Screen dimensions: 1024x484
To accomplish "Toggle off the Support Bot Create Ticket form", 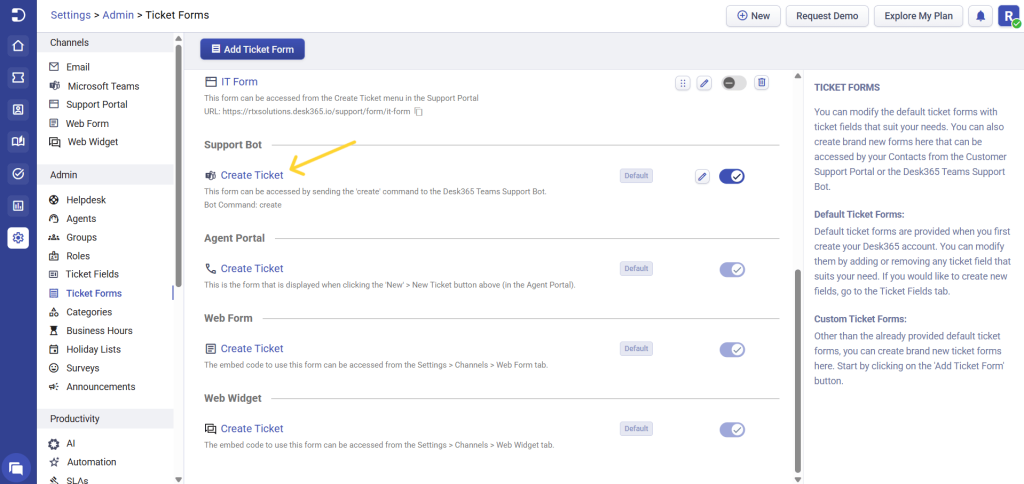I will pyautogui.click(x=732, y=176).
